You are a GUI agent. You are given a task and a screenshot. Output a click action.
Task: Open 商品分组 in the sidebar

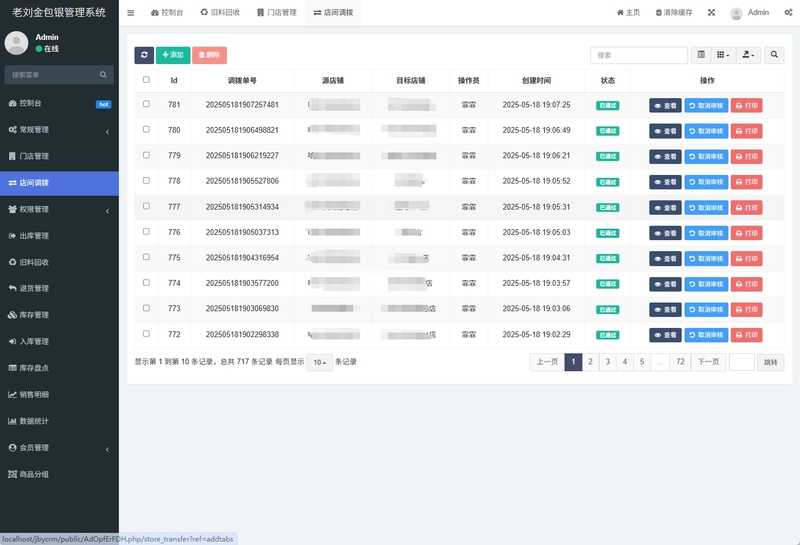(59, 474)
